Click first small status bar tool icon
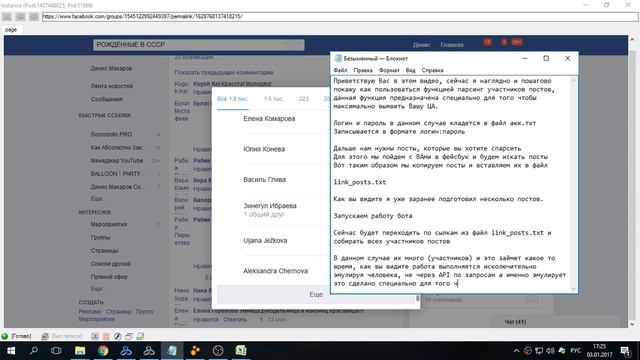This screenshot has height=360, width=640. click(95, 336)
